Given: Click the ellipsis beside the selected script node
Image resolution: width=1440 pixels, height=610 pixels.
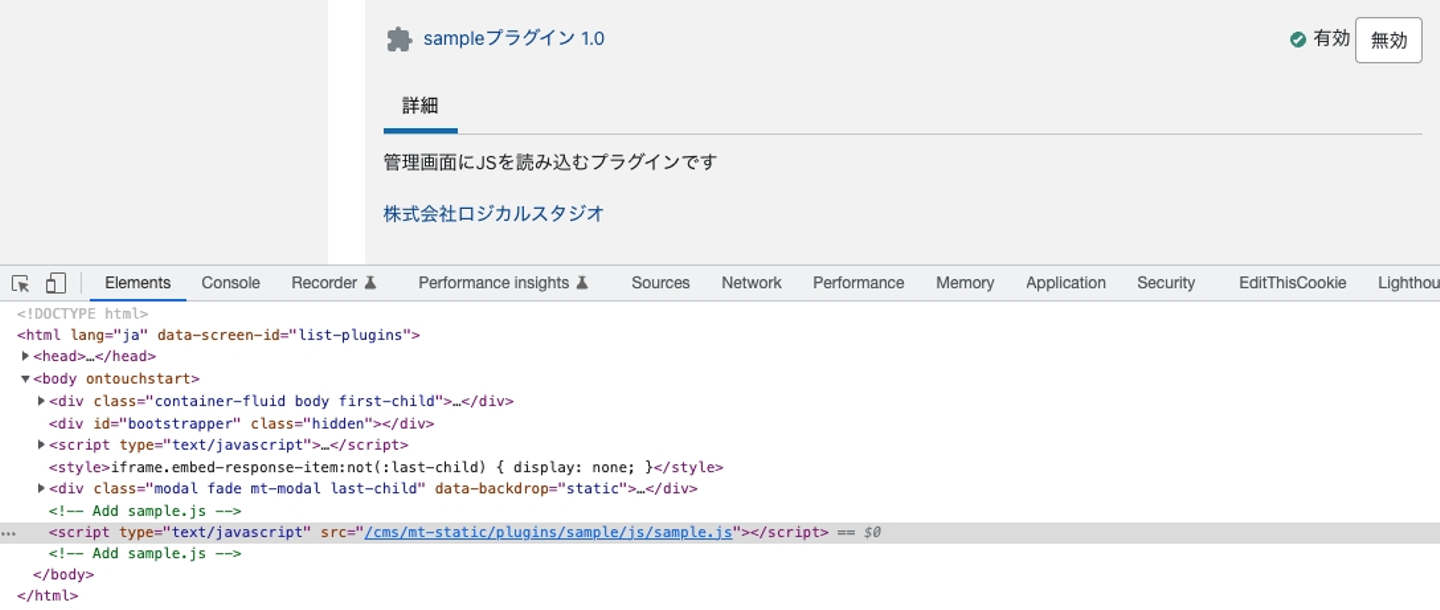Looking at the screenshot, I should point(9,533).
